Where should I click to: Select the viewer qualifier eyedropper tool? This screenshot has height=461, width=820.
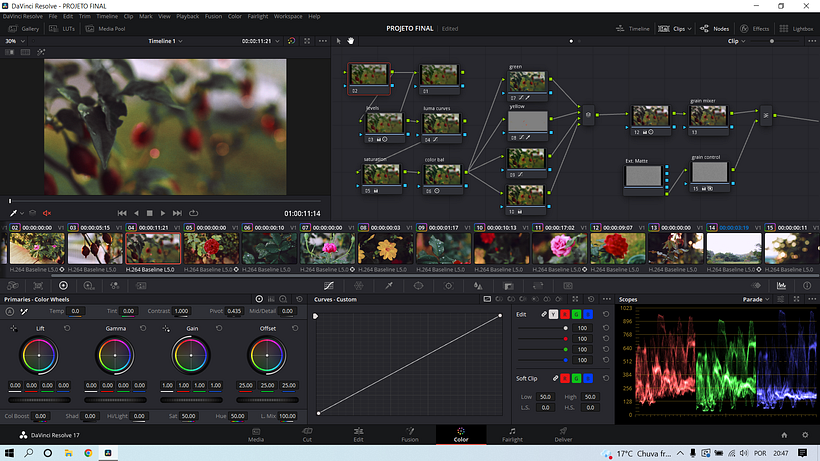coord(14,213)
